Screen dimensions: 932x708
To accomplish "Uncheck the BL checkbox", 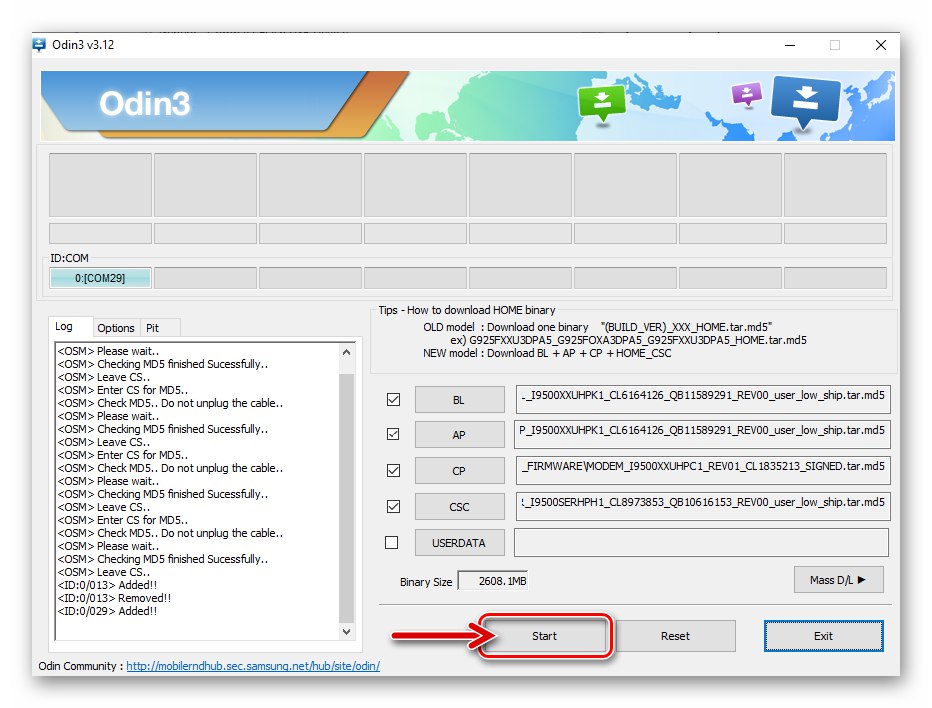I will (393, 399).
